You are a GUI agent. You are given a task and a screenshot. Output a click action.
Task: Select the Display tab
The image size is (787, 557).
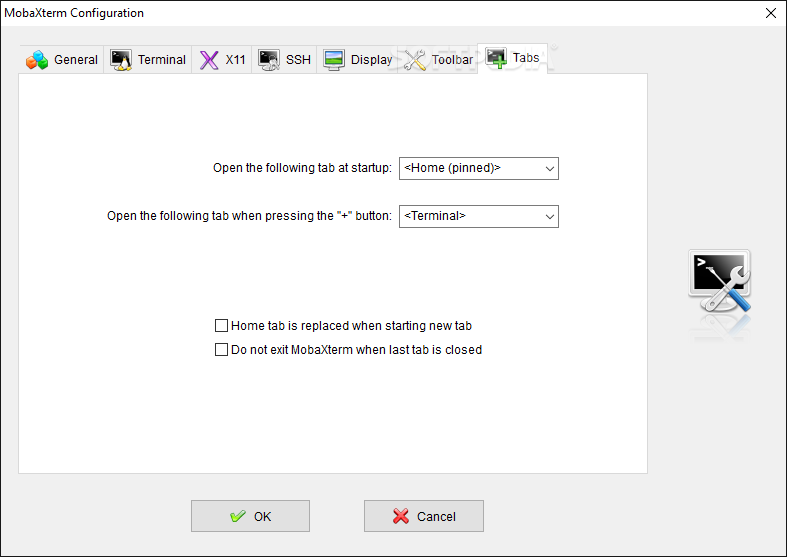tap(357, 60)
